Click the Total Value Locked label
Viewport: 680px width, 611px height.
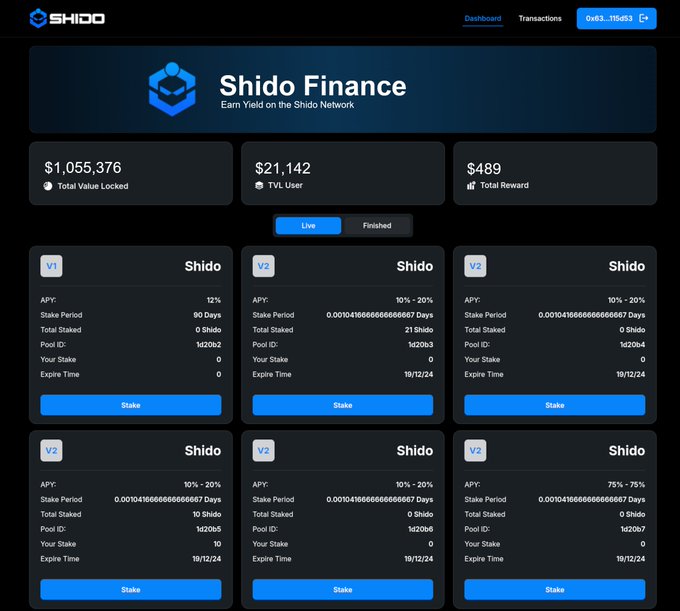[93, 186]
